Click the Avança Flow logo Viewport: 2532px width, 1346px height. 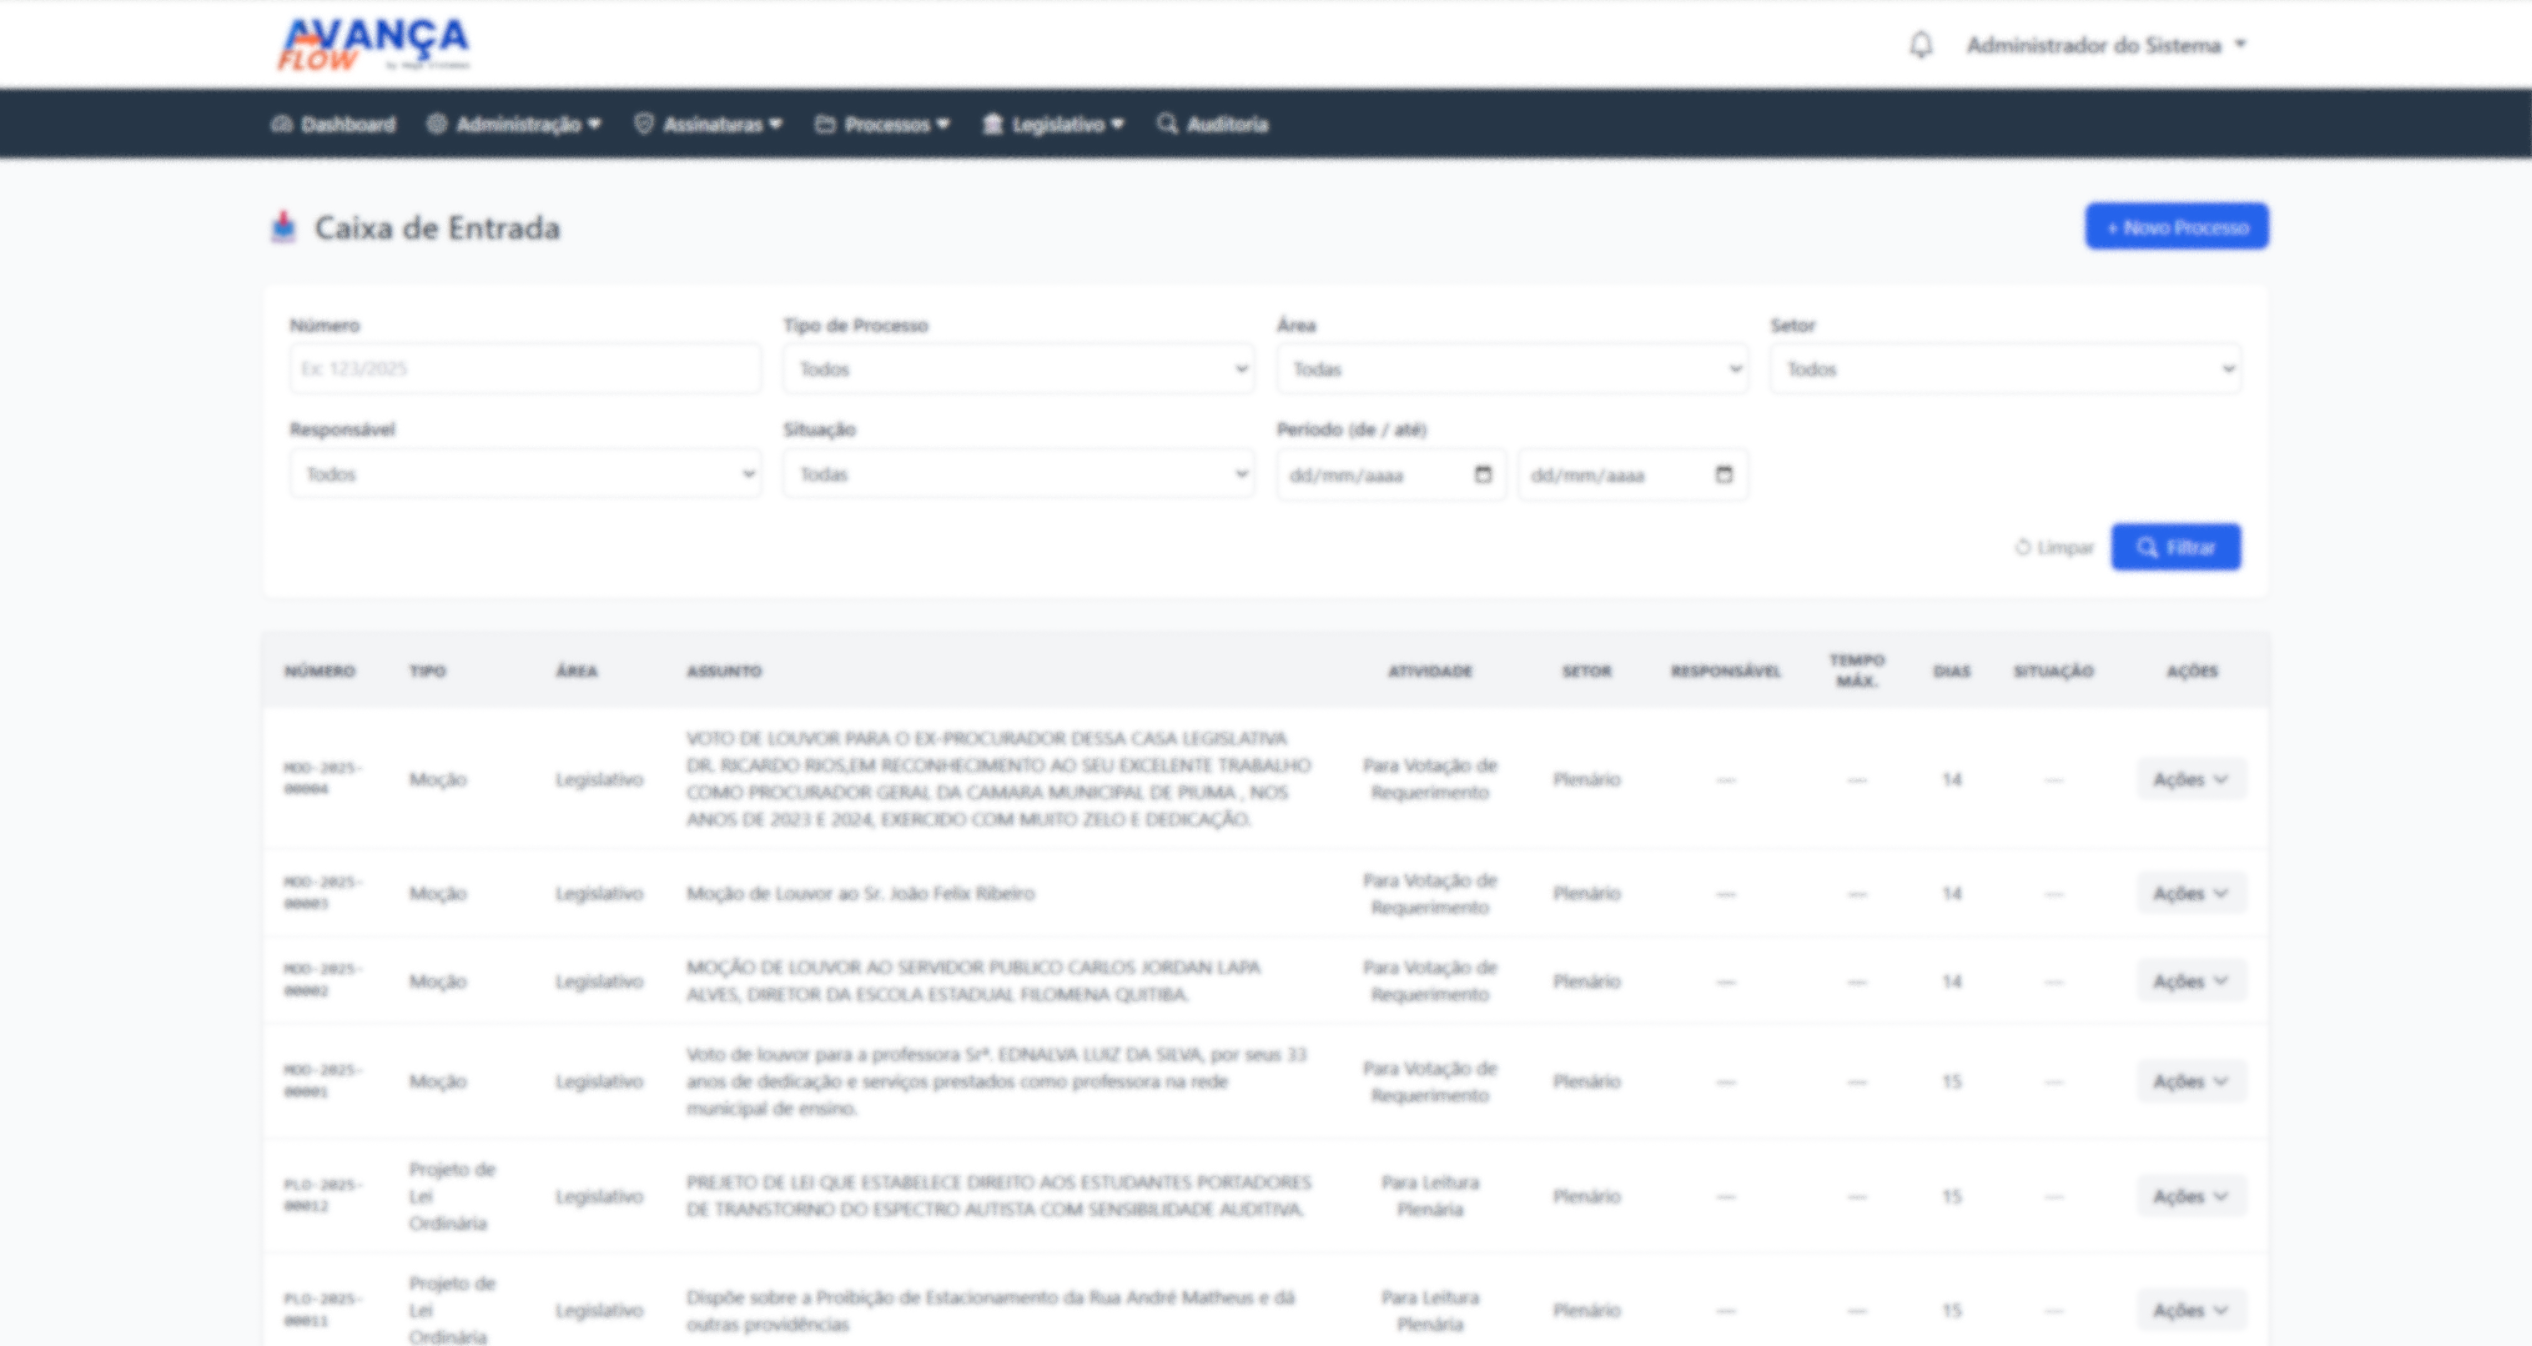click(373, 44)
